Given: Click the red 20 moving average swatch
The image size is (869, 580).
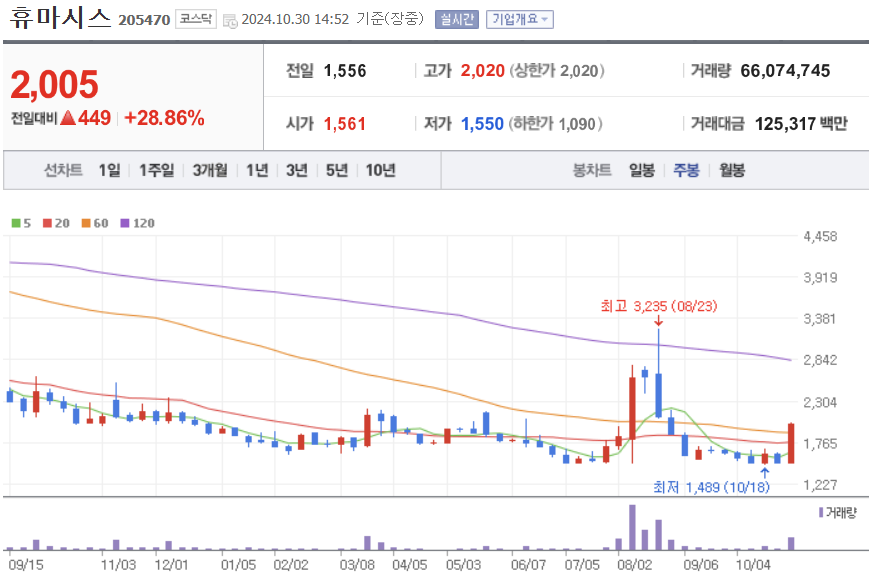Looking at the screenshot, I should click(x=47, y=223).
